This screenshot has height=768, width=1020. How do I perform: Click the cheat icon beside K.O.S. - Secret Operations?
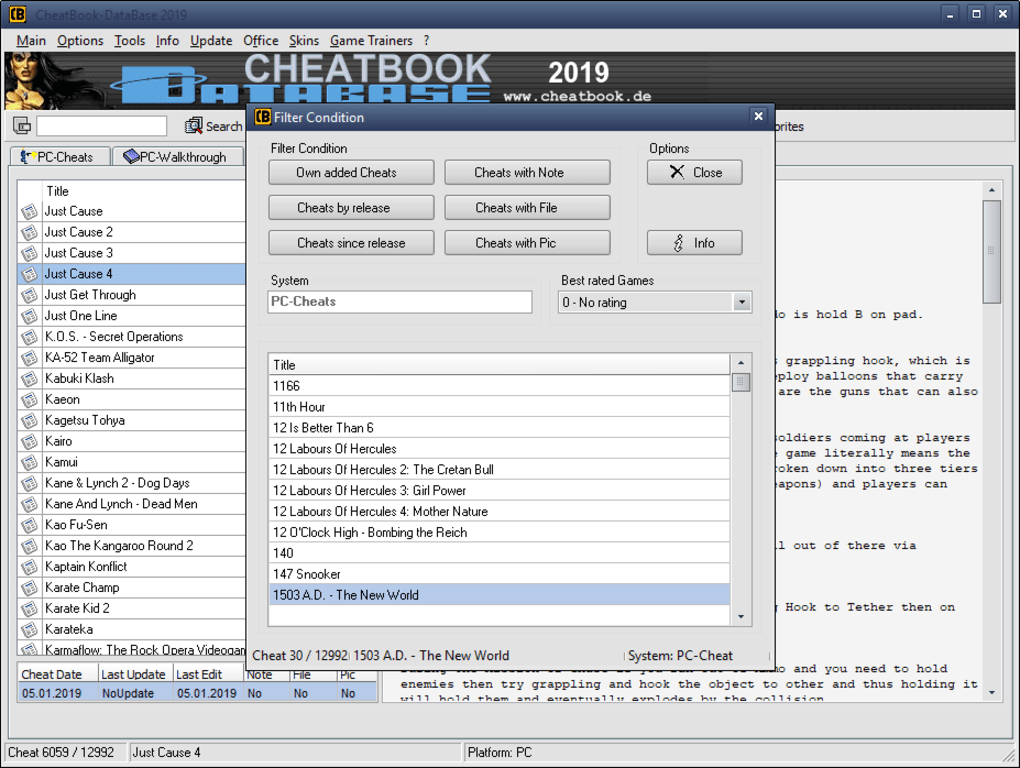[29, 337]
